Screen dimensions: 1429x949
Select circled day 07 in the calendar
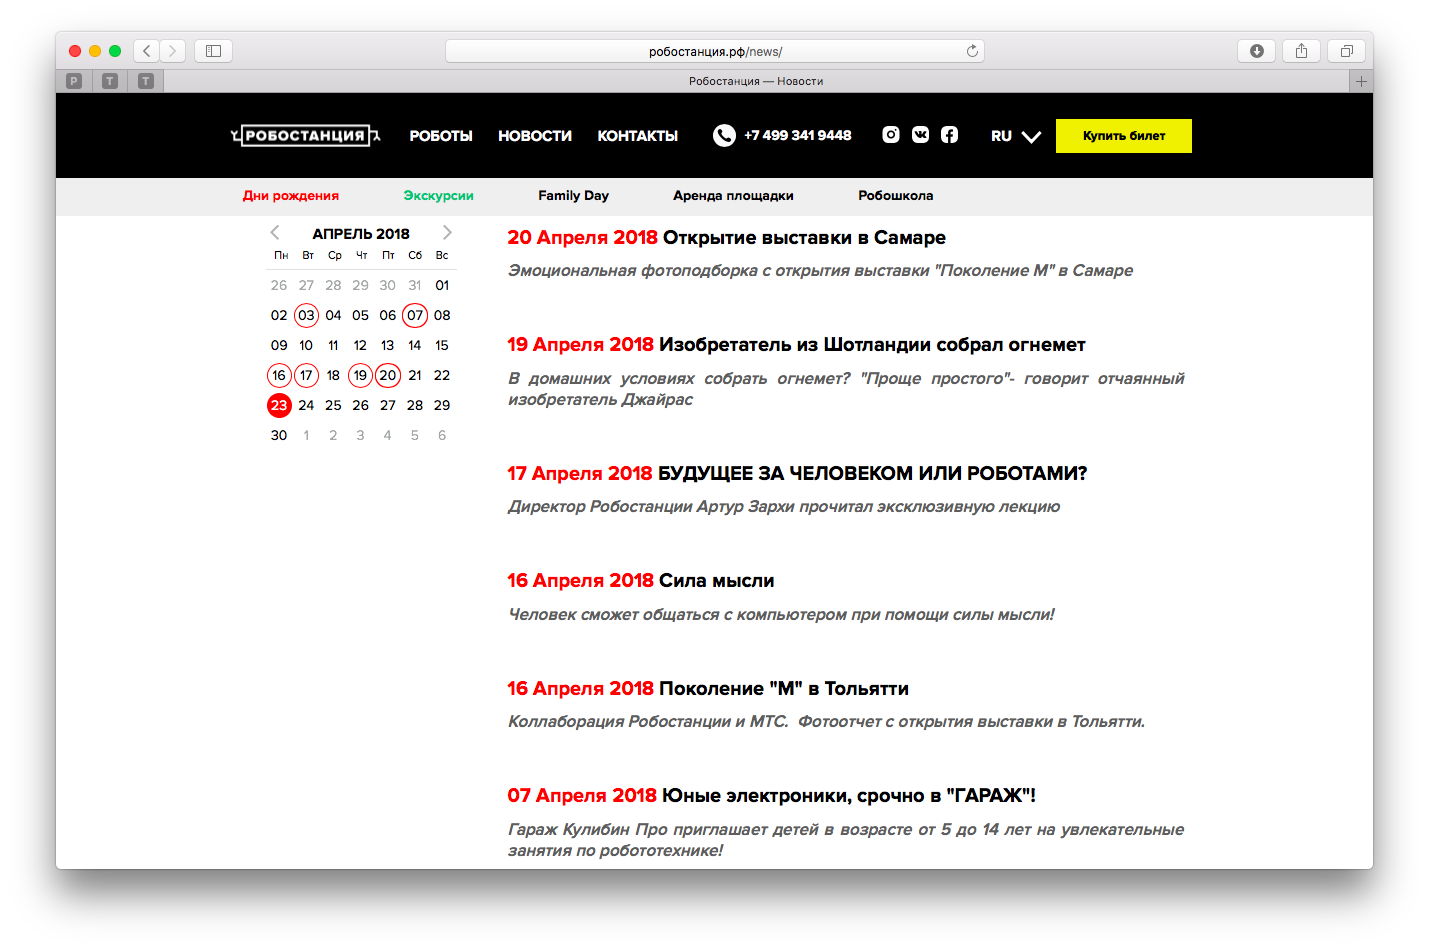[415, 315]
